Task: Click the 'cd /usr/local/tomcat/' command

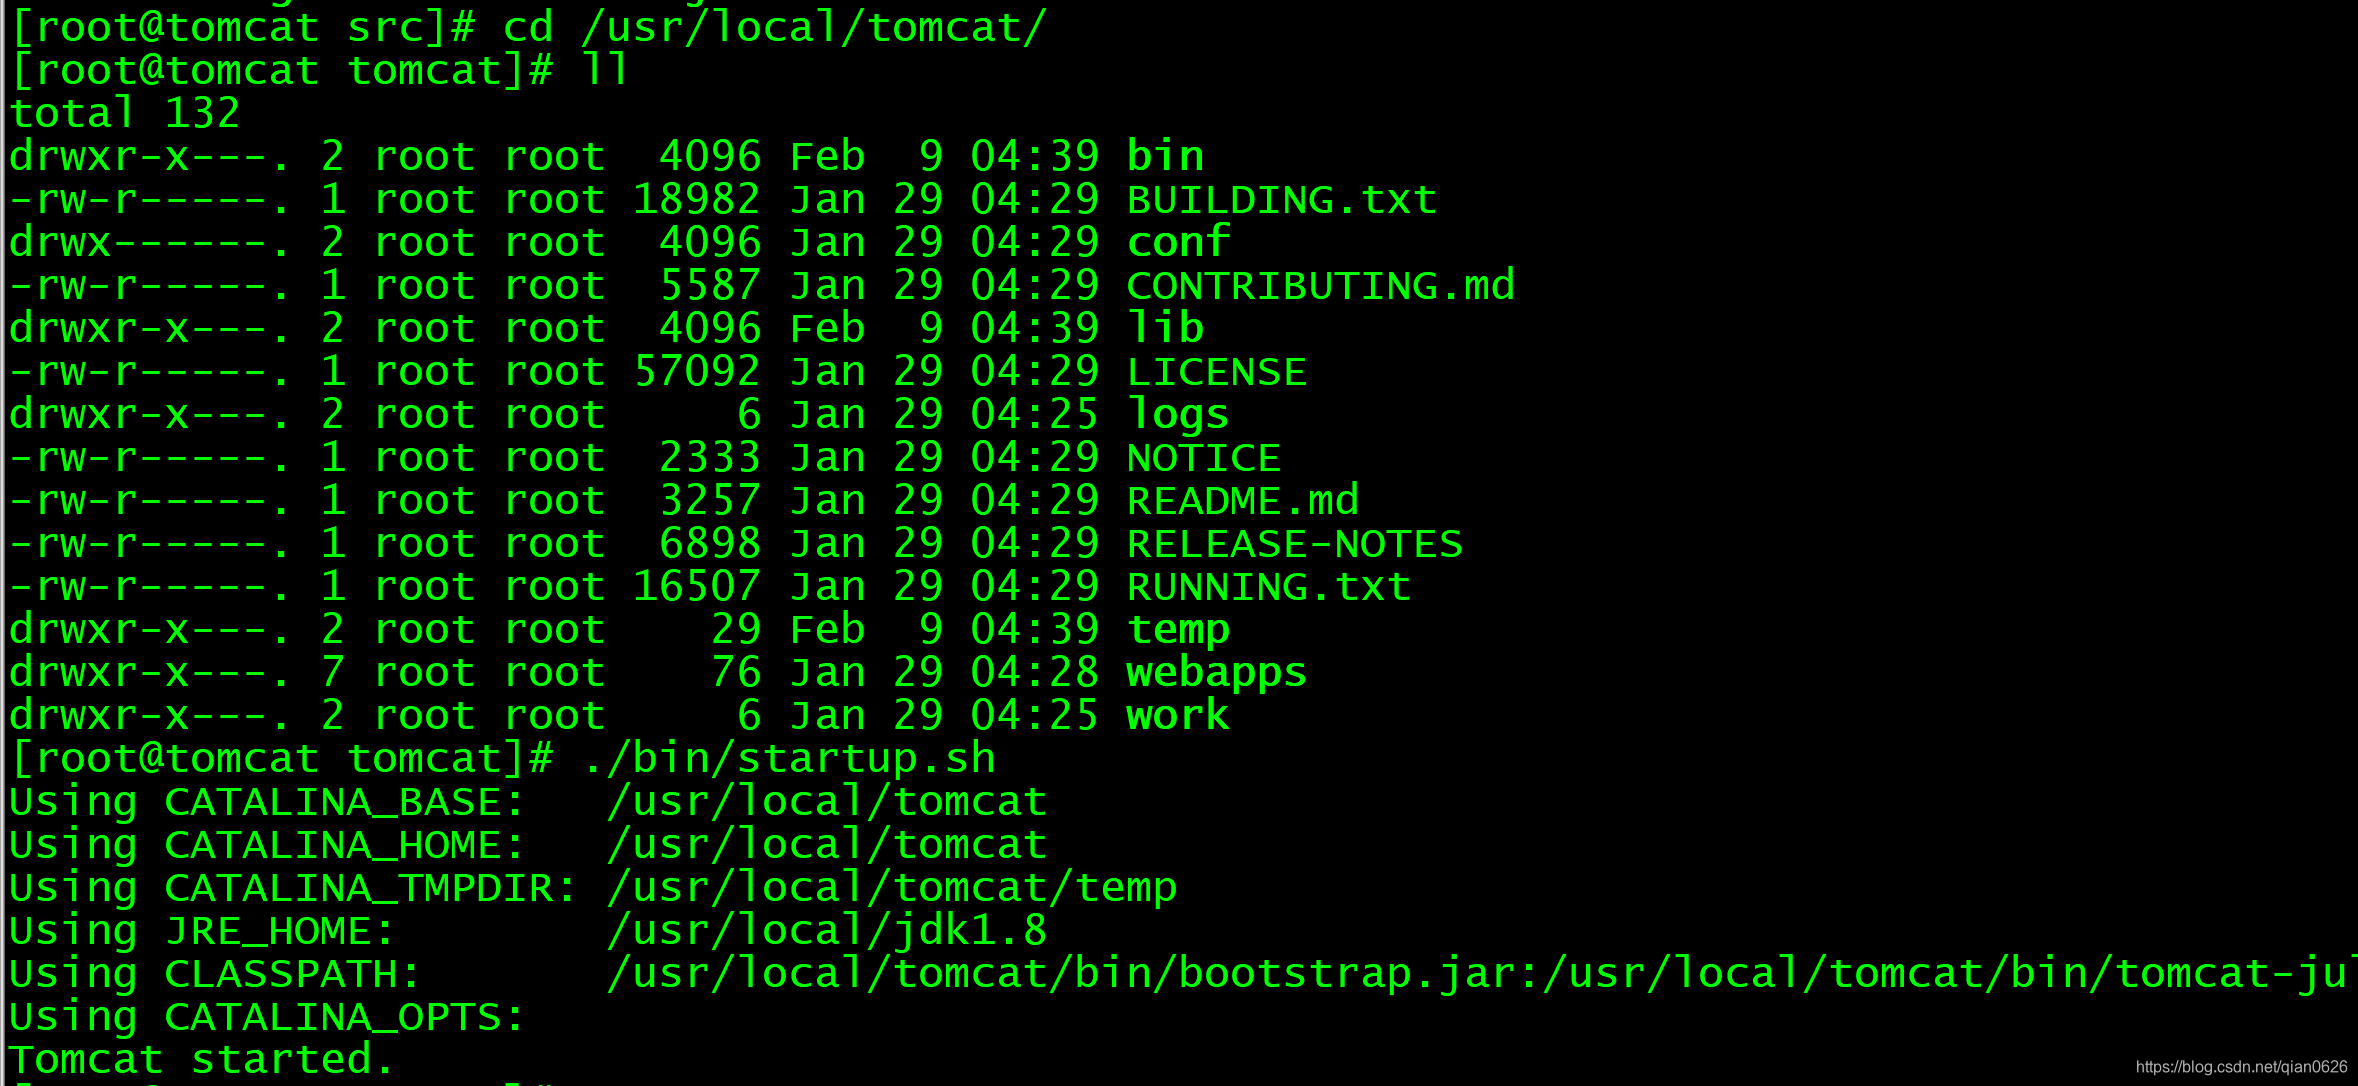Action: (775, 27)
